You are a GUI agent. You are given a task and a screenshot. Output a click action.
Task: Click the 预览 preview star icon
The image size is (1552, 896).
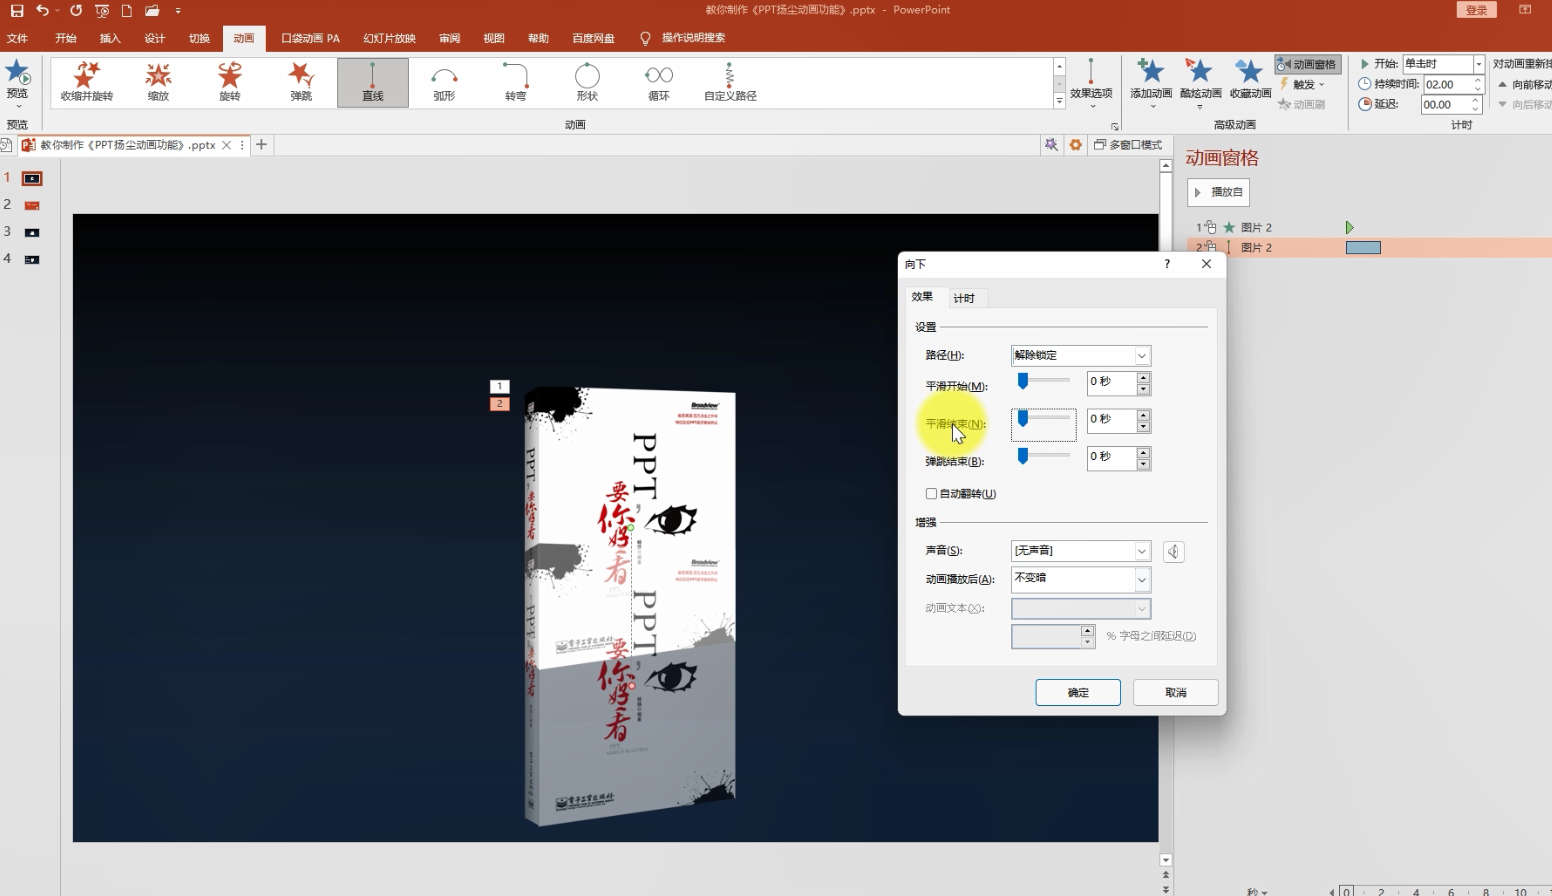click(18, 73)
